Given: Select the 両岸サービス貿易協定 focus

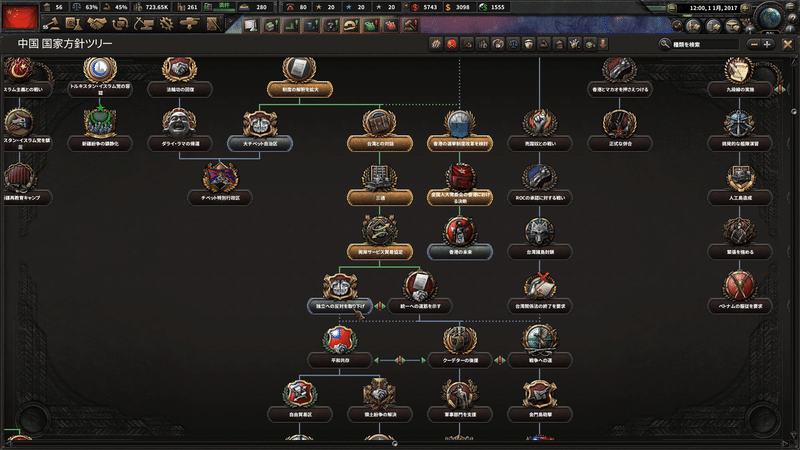Looking at the screenshot, I should click(x=380, y=239).
